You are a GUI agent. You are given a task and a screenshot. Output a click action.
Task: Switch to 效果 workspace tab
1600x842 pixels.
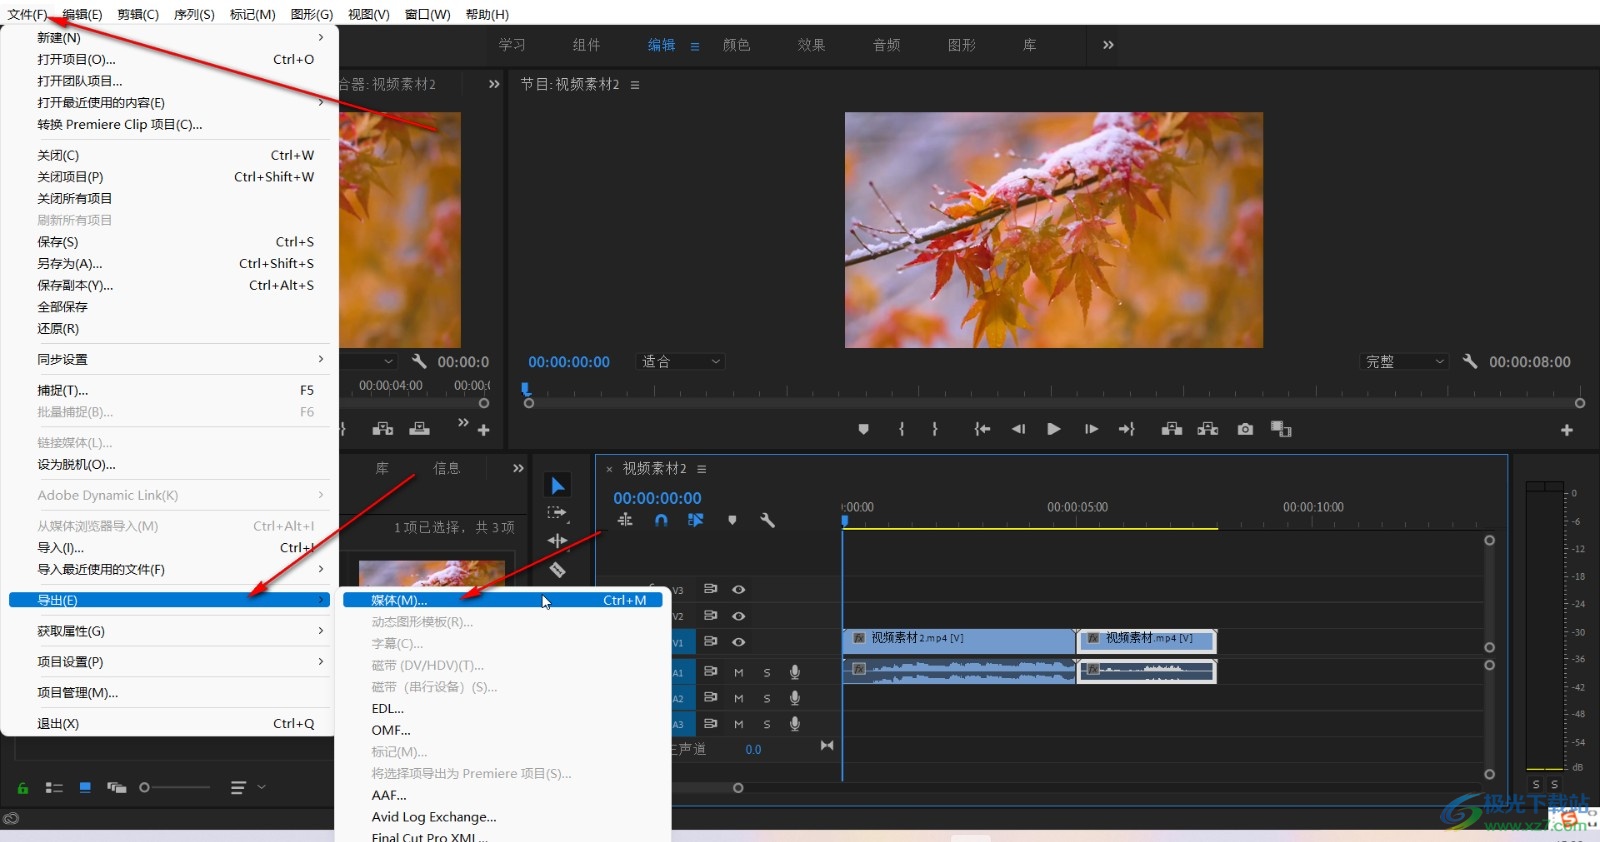click(x=812, y=45)
